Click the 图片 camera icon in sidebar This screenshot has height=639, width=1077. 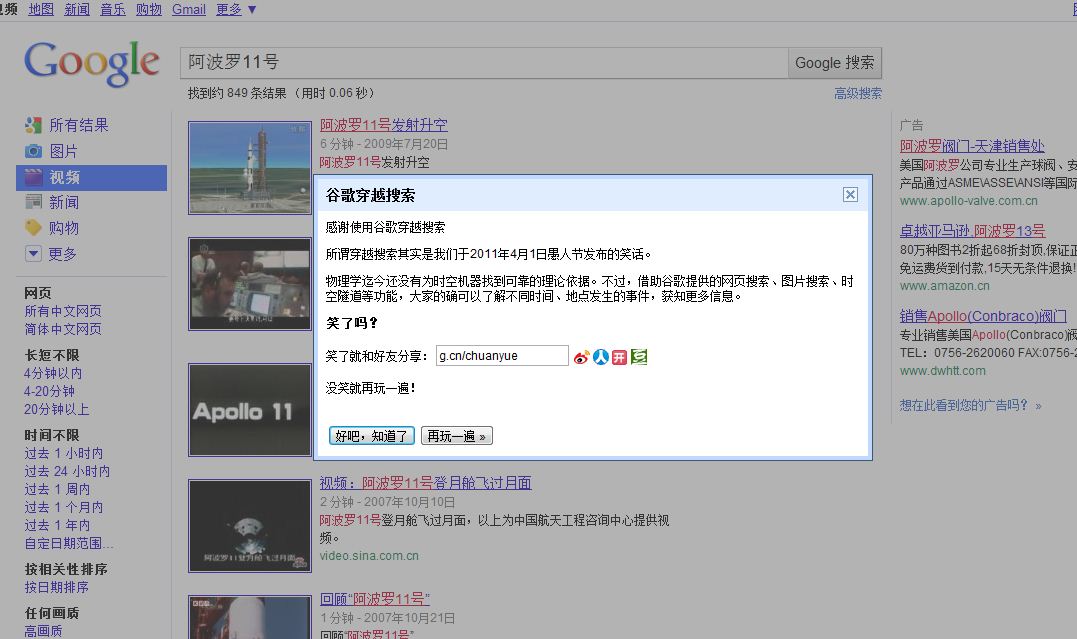click(x=33, y=151)
